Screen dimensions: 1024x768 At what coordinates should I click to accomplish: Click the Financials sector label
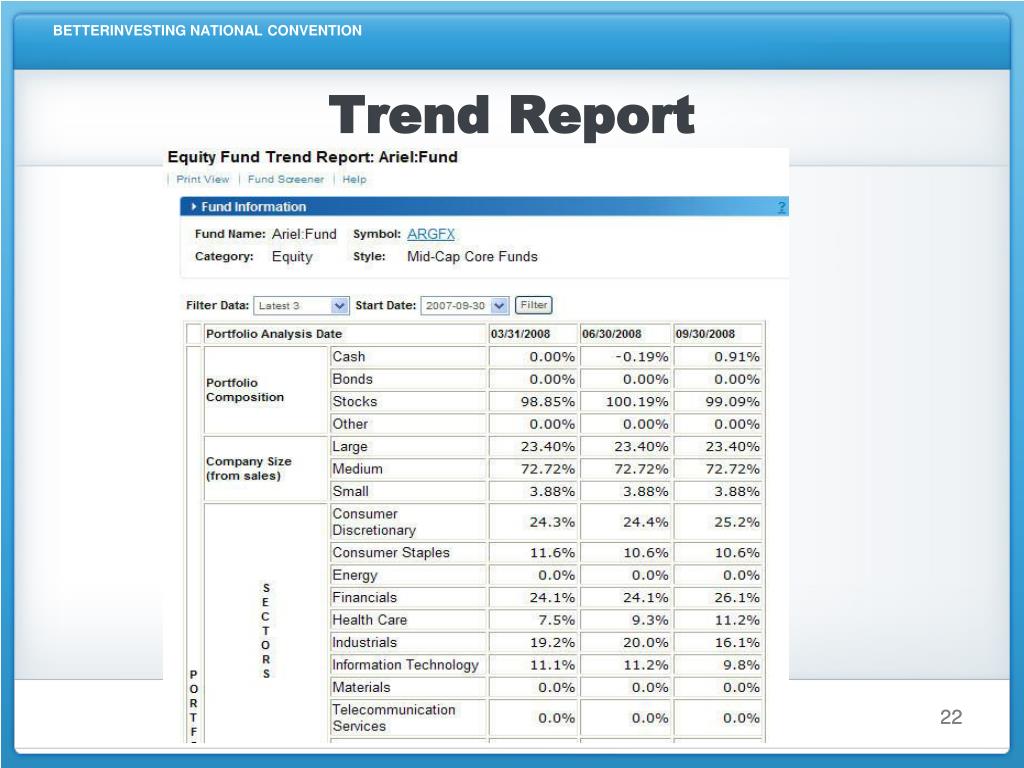[364, 598]
